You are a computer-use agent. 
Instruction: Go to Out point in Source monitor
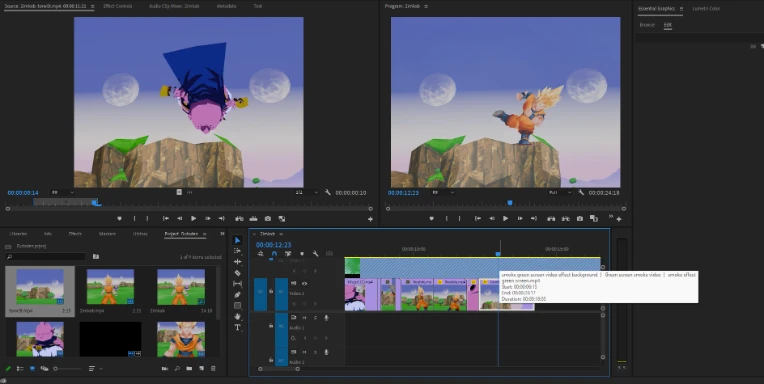222,219
